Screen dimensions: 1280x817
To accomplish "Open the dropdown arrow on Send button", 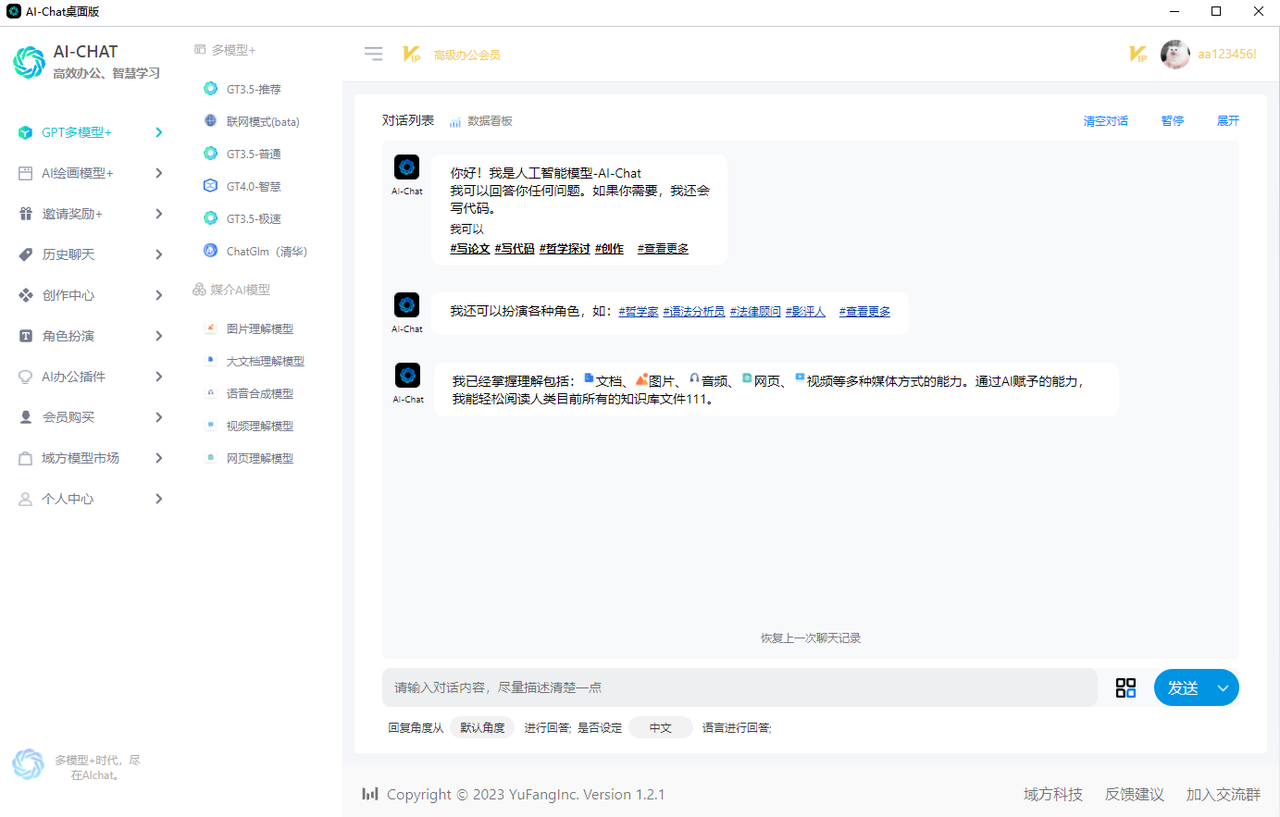I will click(x=1223, y=688).
